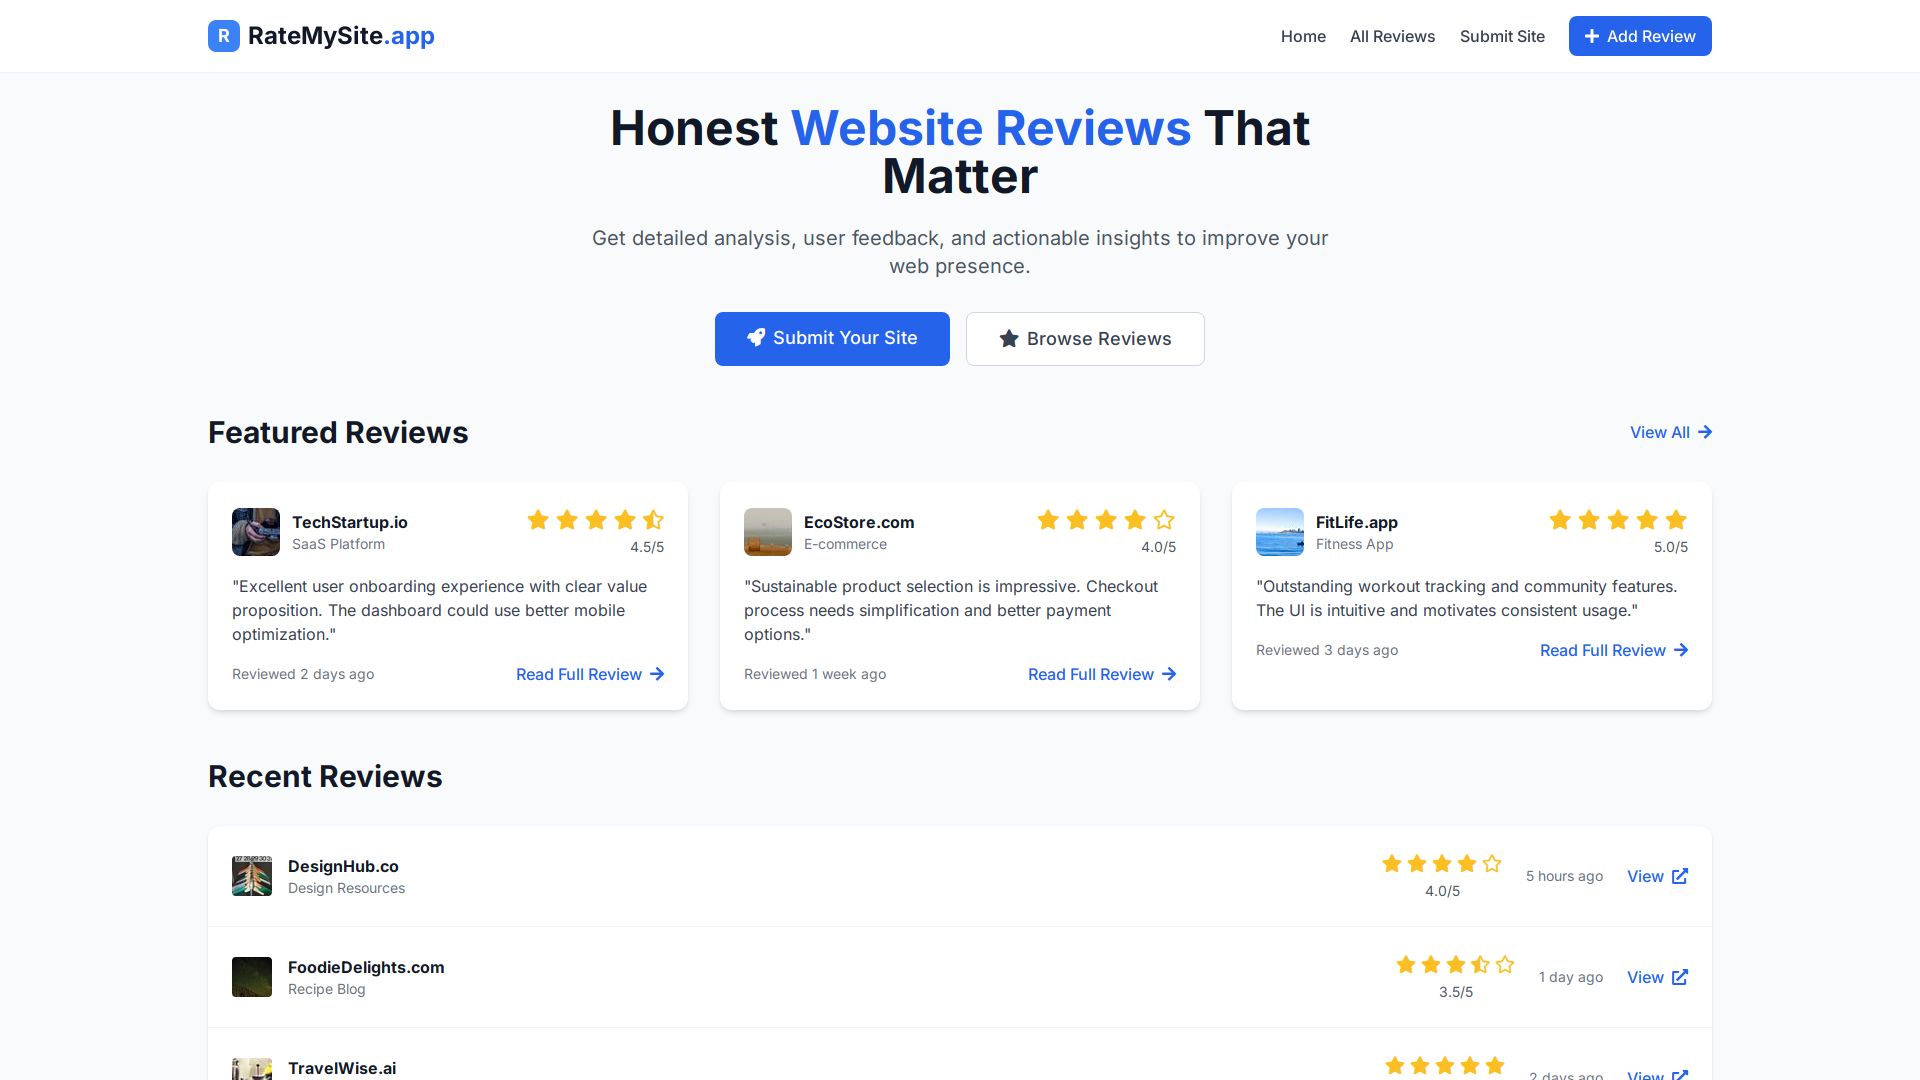Open Submit Site from top navigation
The image size is (1920, 1080).
[x=1502, y=36]
